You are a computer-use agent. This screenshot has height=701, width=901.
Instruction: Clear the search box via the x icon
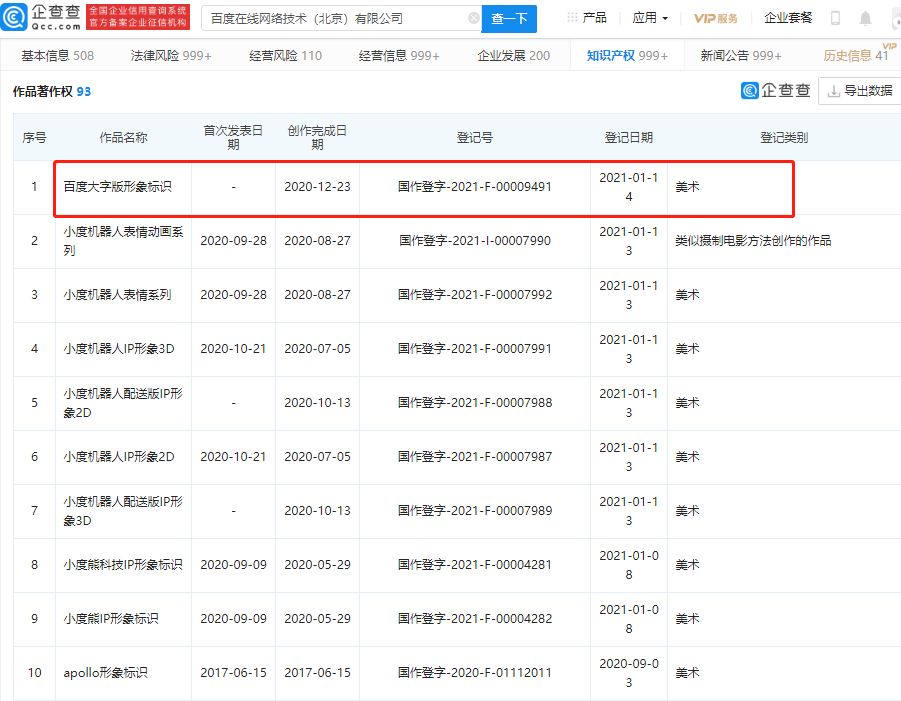tap(473, 18)
